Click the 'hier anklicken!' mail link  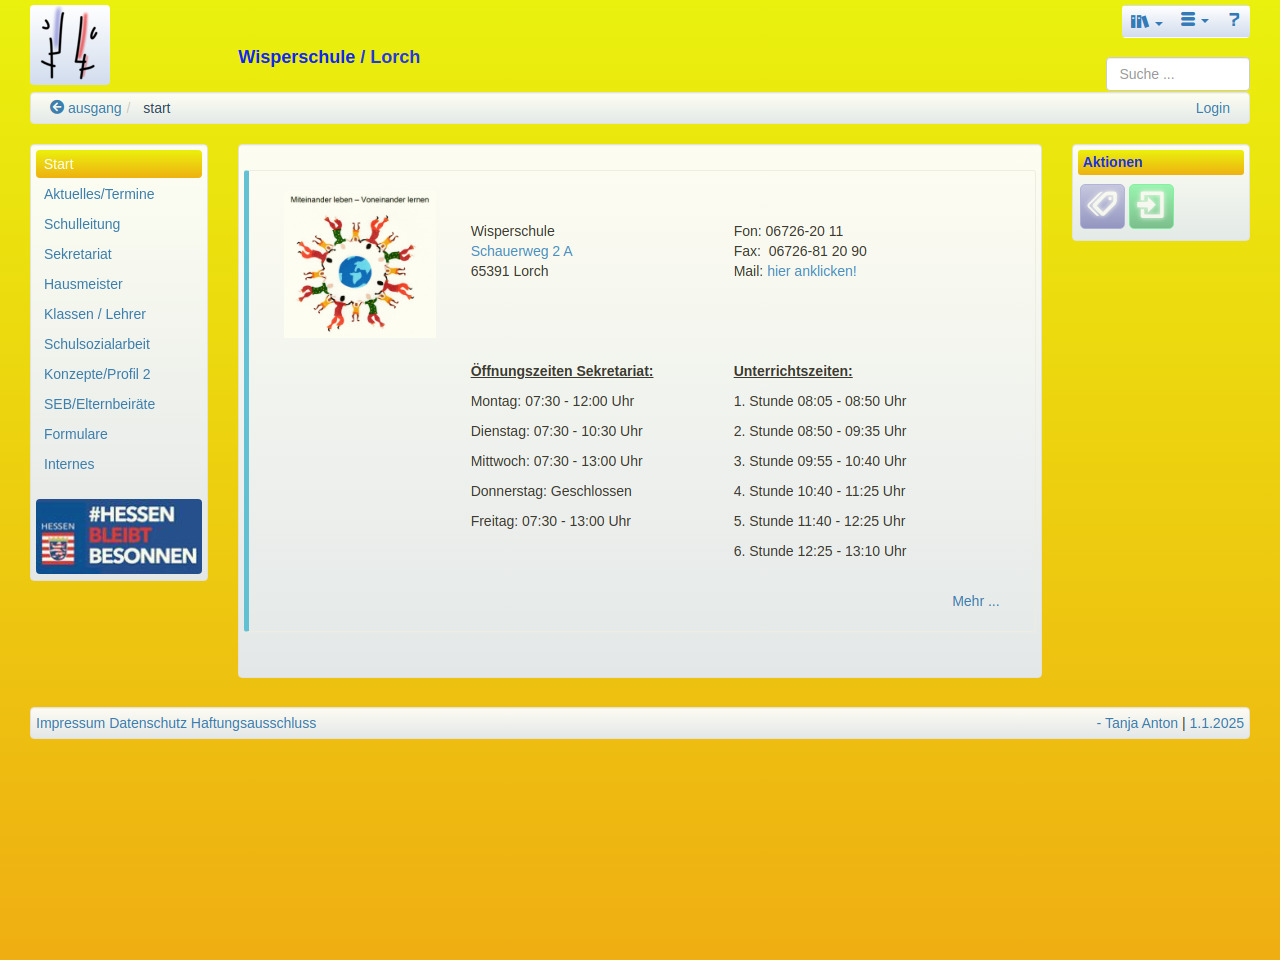coord(811,271)
